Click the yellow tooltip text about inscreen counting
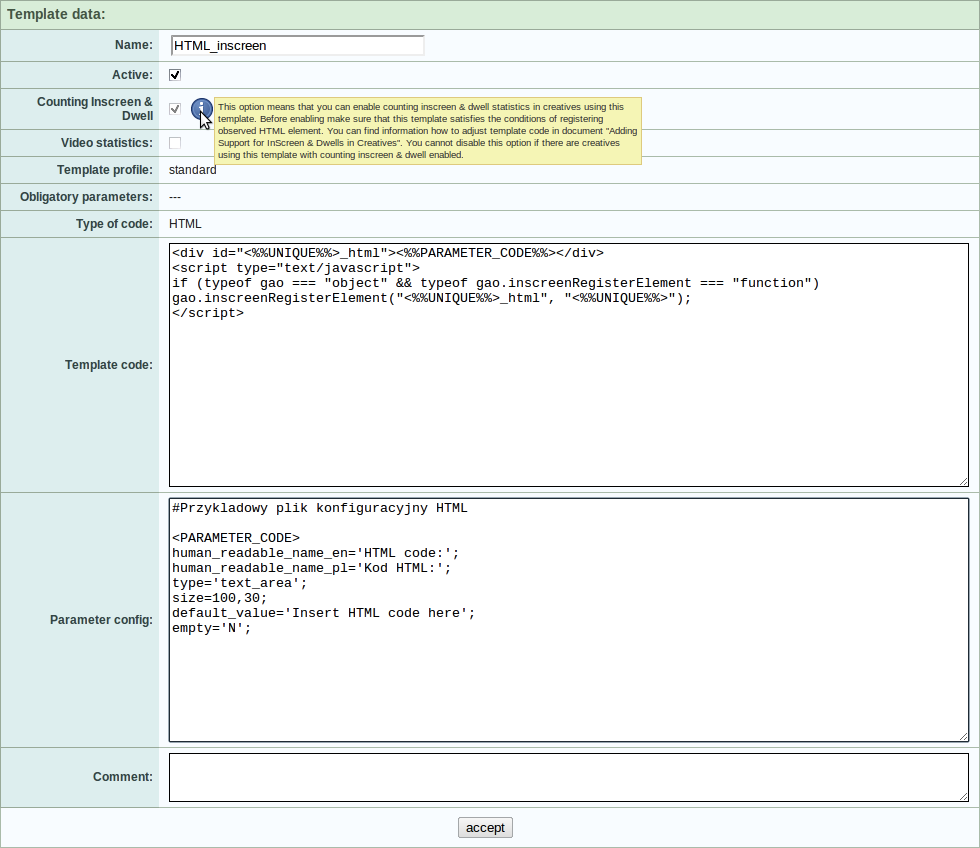The image size is (980, 848). pyautogui.click(x=428, y=131)
